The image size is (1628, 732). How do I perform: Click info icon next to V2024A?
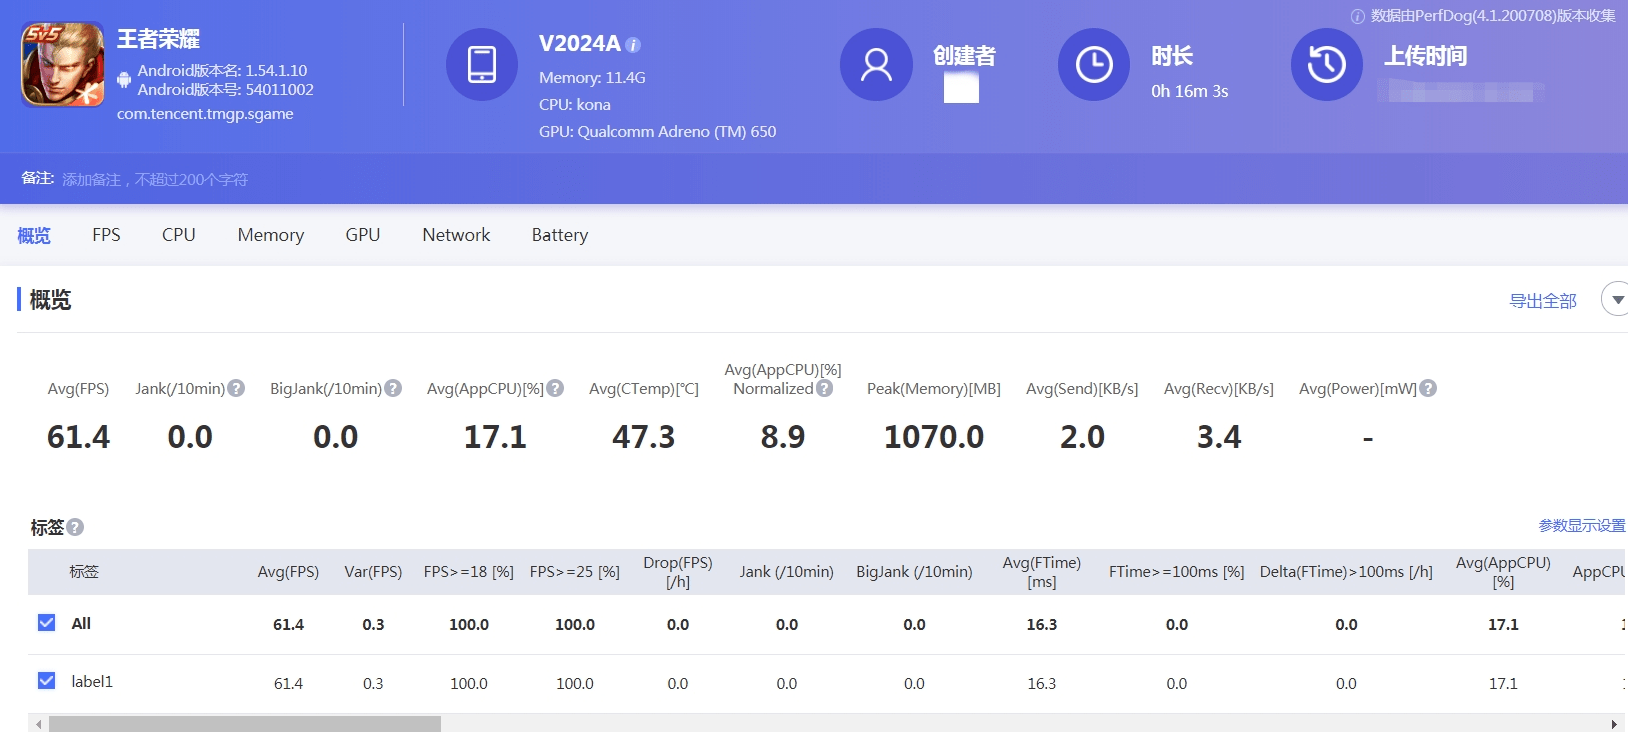[x=633, y=45]
